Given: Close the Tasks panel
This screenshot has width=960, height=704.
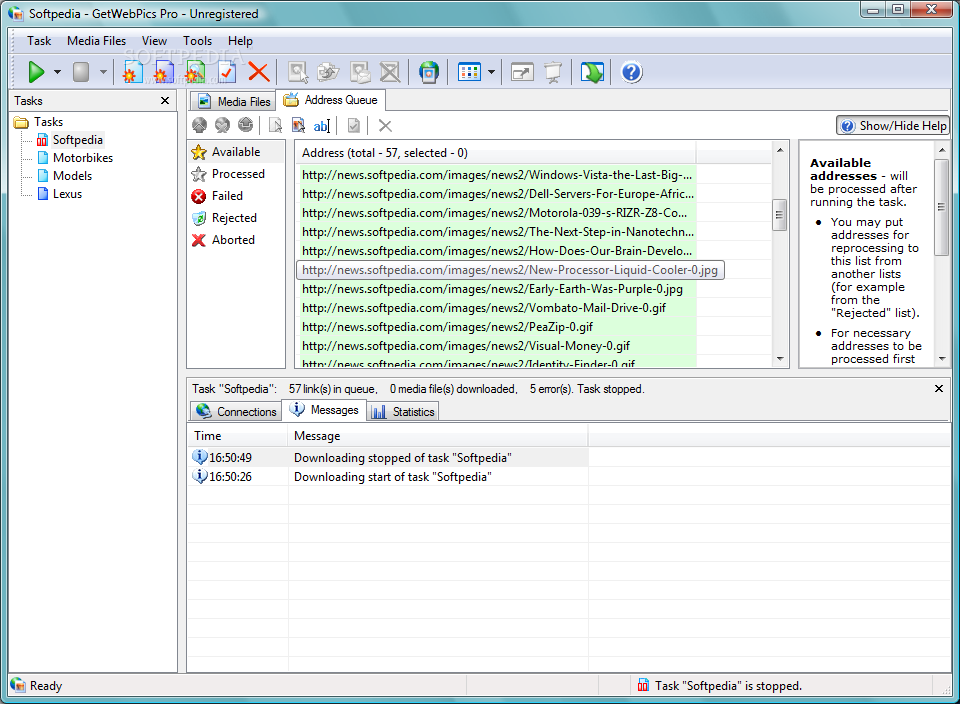Looking at the screenshot, I should pos(165,100).
